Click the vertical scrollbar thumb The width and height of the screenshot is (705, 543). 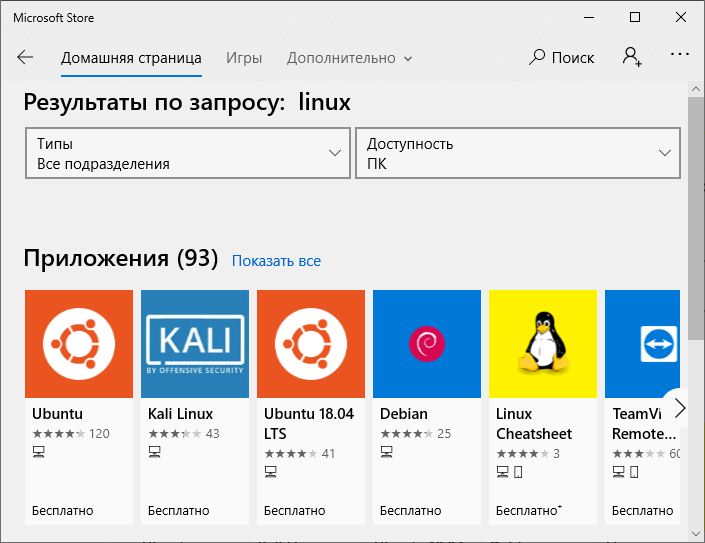[696, 218]
